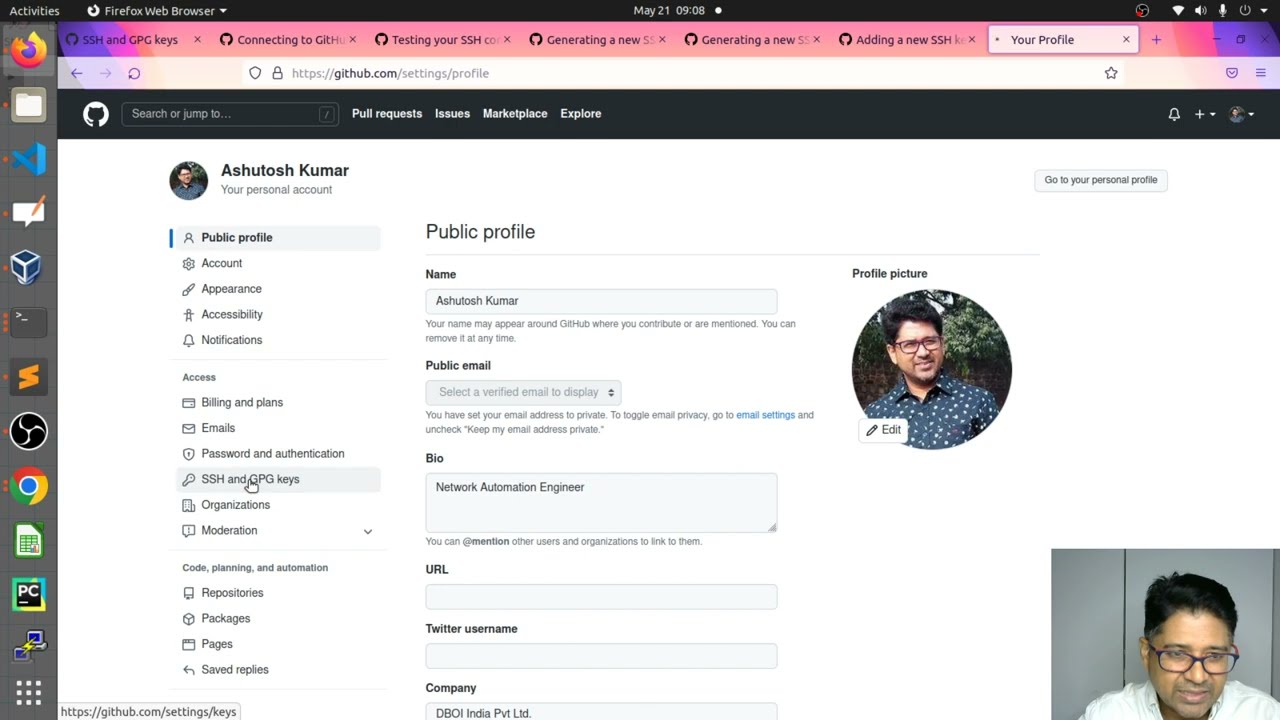Open VirtualBox from the dock
The width and height of the screenshot is (1280, 720).
point(28,267)
